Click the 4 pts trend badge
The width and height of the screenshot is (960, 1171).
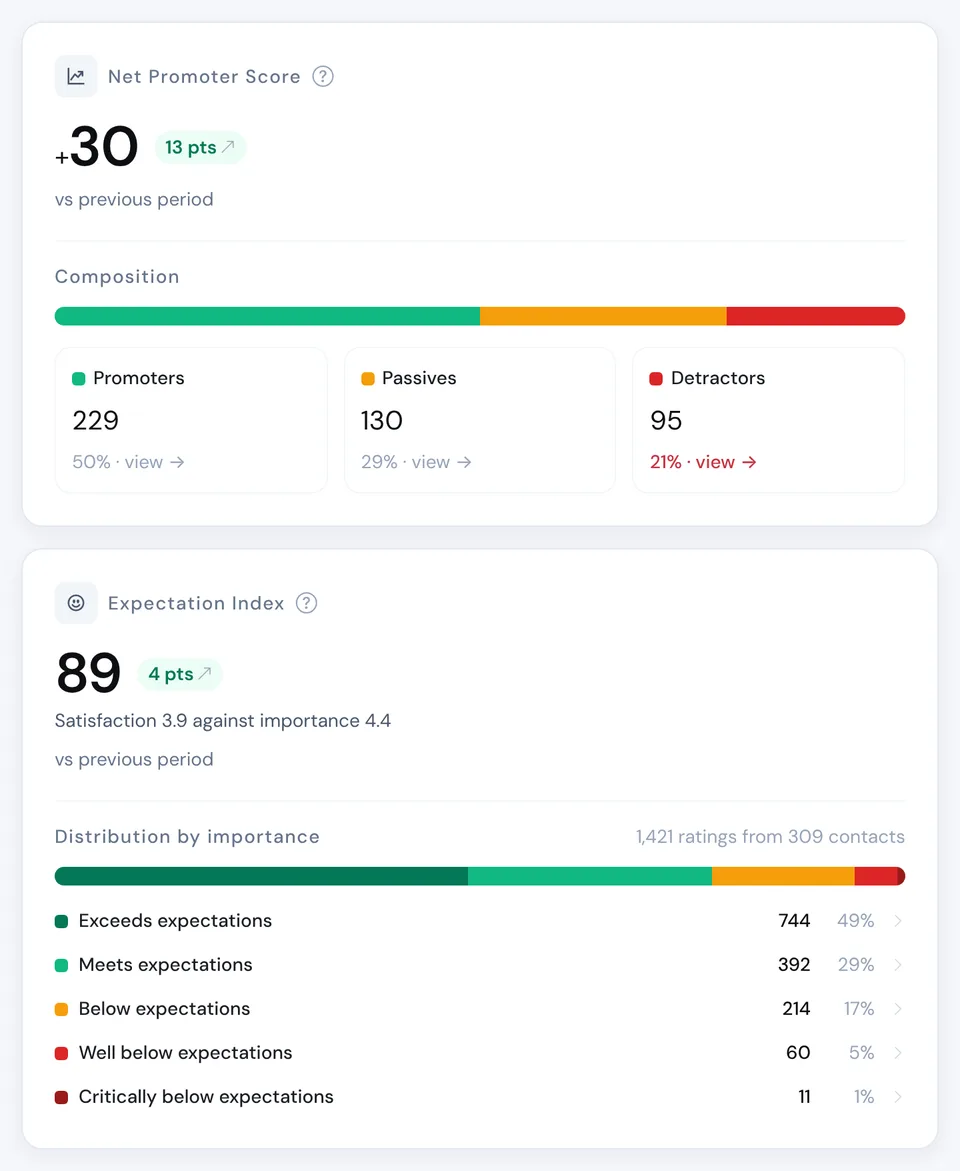click(x=180, y=674)
